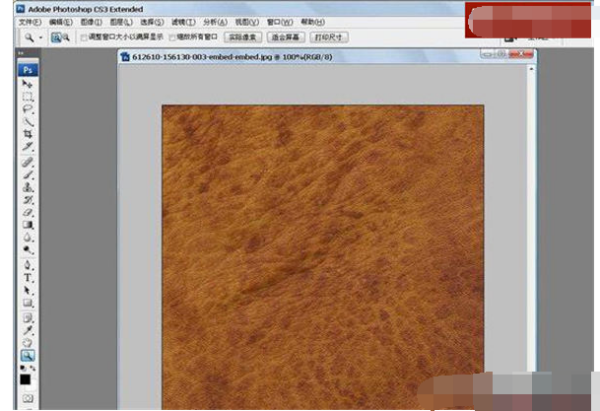
Task: Select the Rectangular Marquee tool
Action: click(x=28, y=97)
